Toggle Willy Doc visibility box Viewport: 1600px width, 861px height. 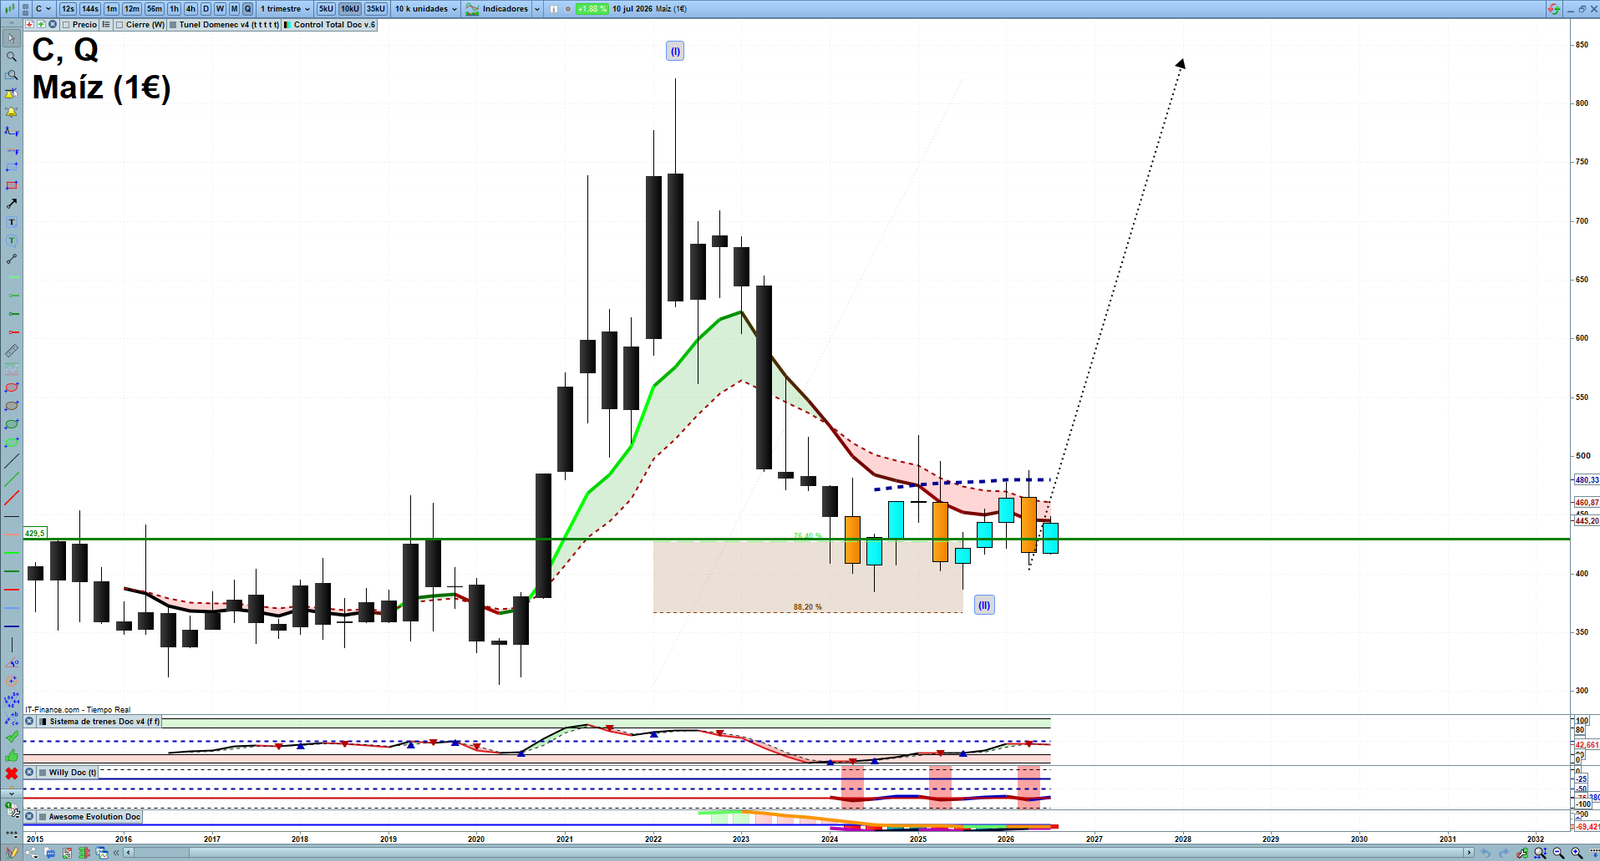coord(42,772)
